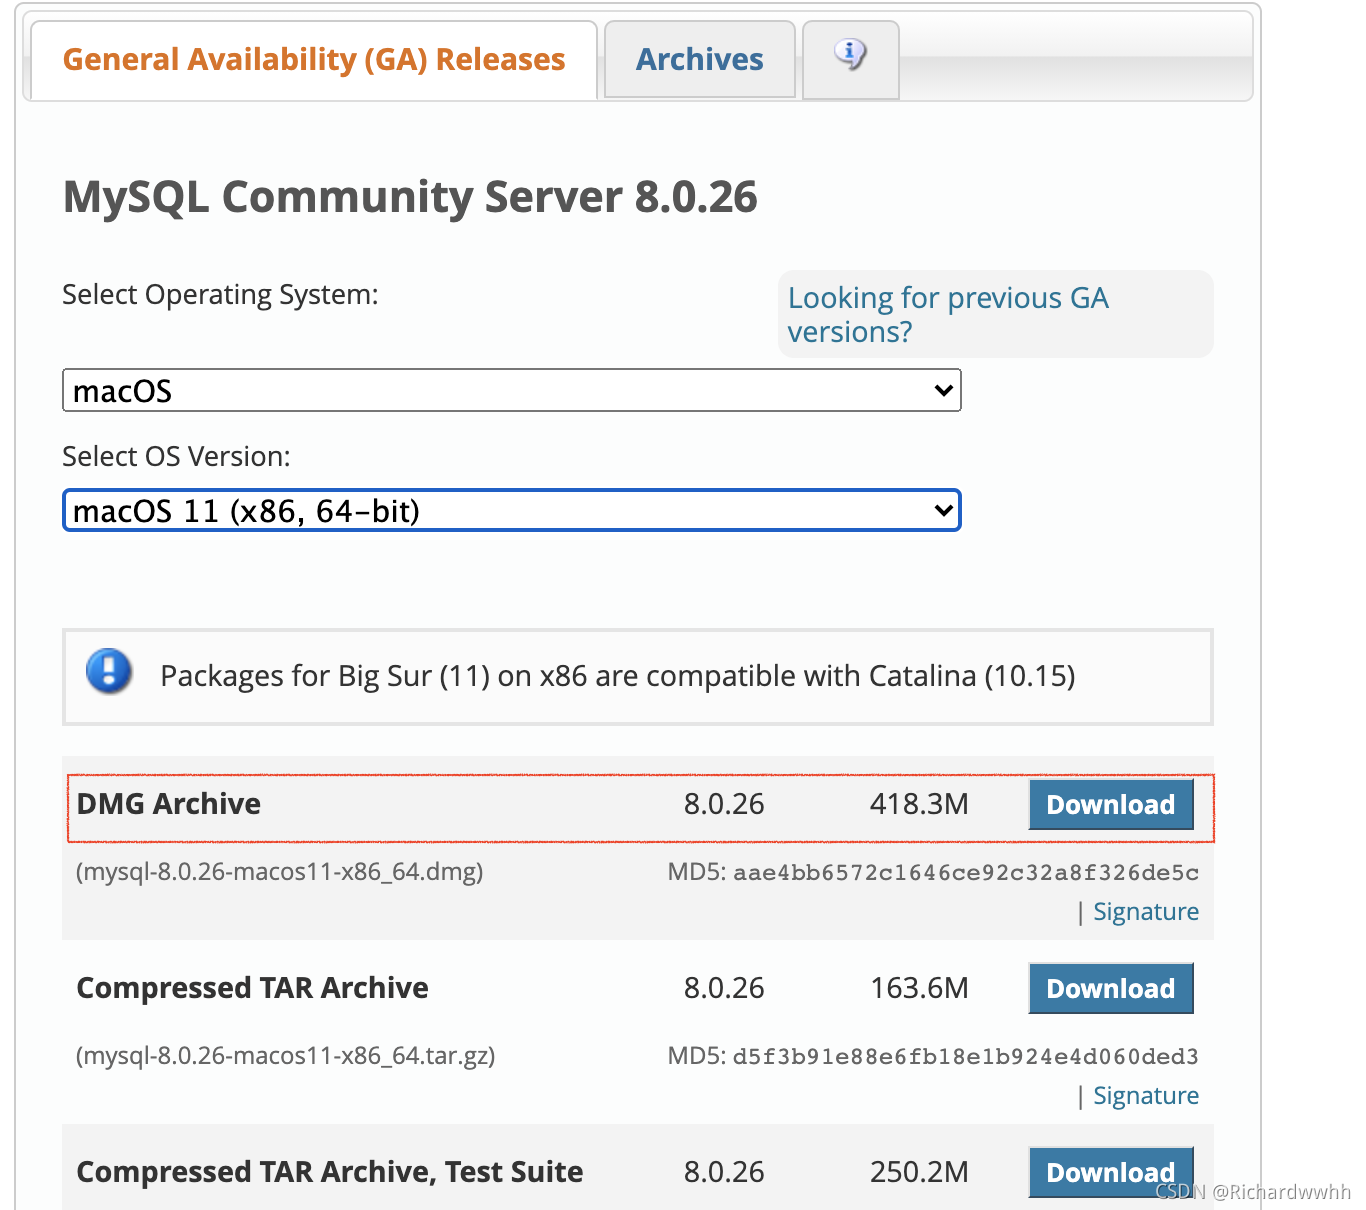Screen dimensions: 1366x1210
Task: Click the blue exclamation notice icon
Action: pos(109,671)
